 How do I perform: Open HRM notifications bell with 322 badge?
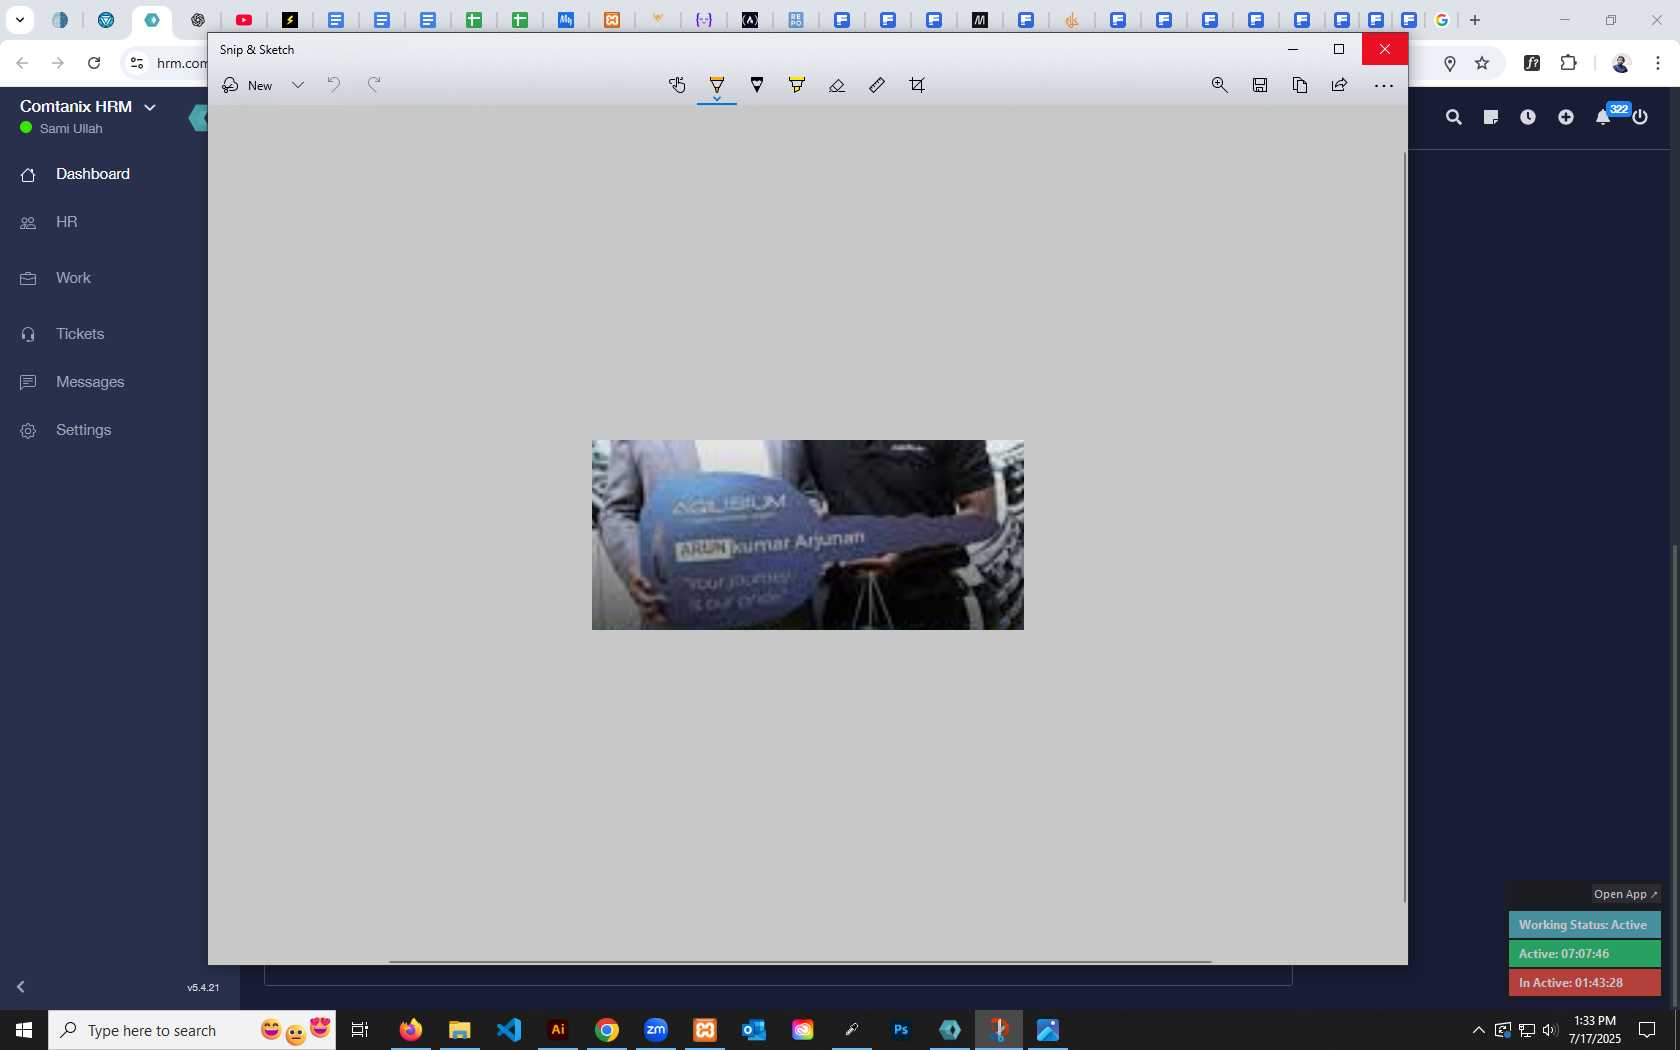click(x=1604, y=116)
